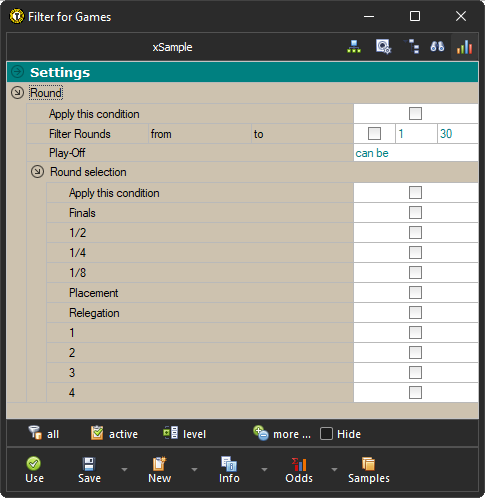The height and width of the screenshot is (498, 485).
Task: Open the dropdown arrow beside Save
Action: coord(124,469)
